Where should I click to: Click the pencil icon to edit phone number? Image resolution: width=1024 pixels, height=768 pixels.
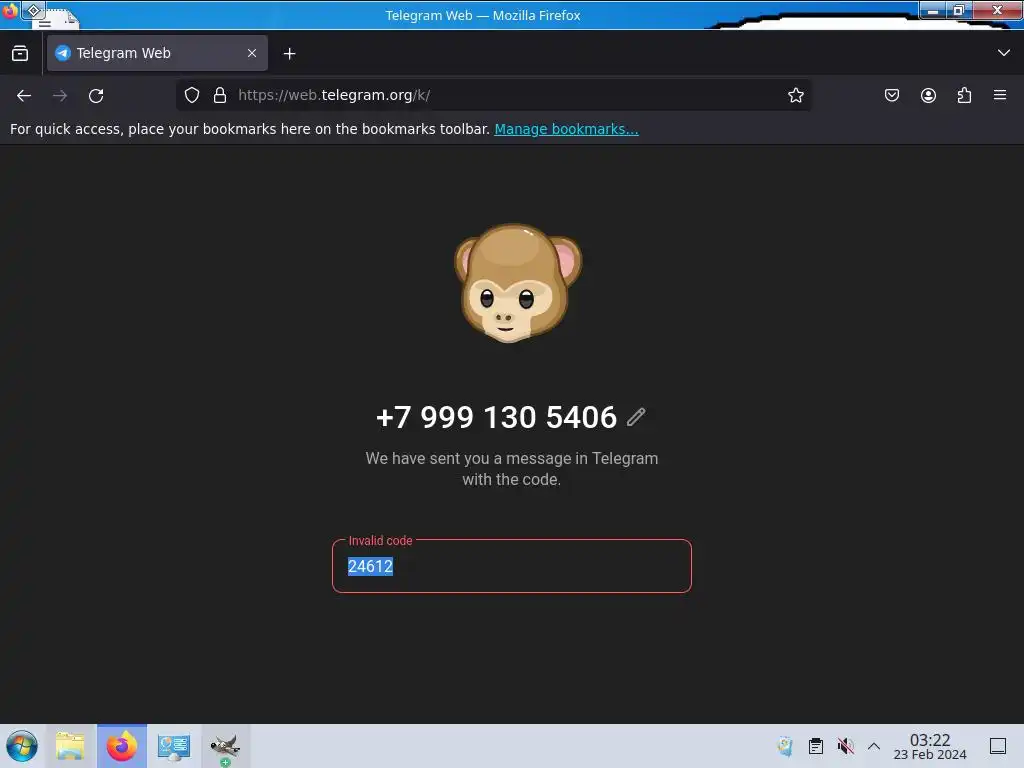click(636, 417)
